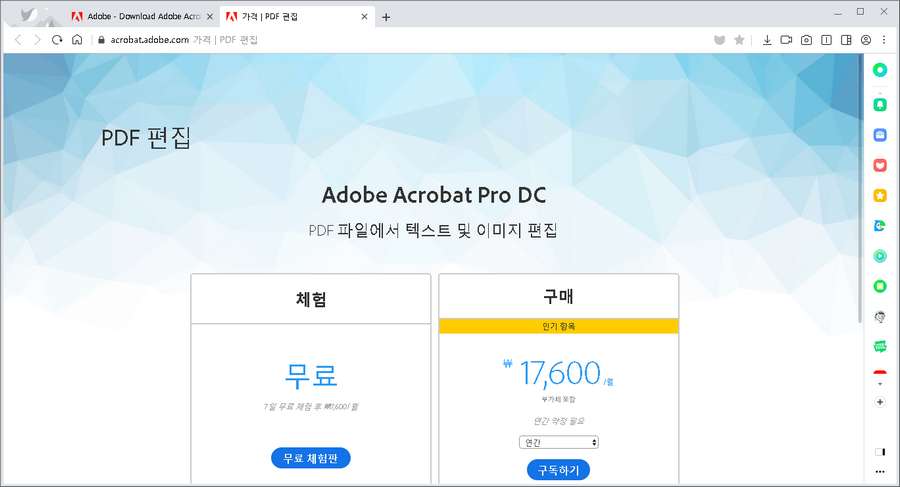Open the home page via the house icon
This screenshot has height=487, width=900.
[x=77, y=40]
